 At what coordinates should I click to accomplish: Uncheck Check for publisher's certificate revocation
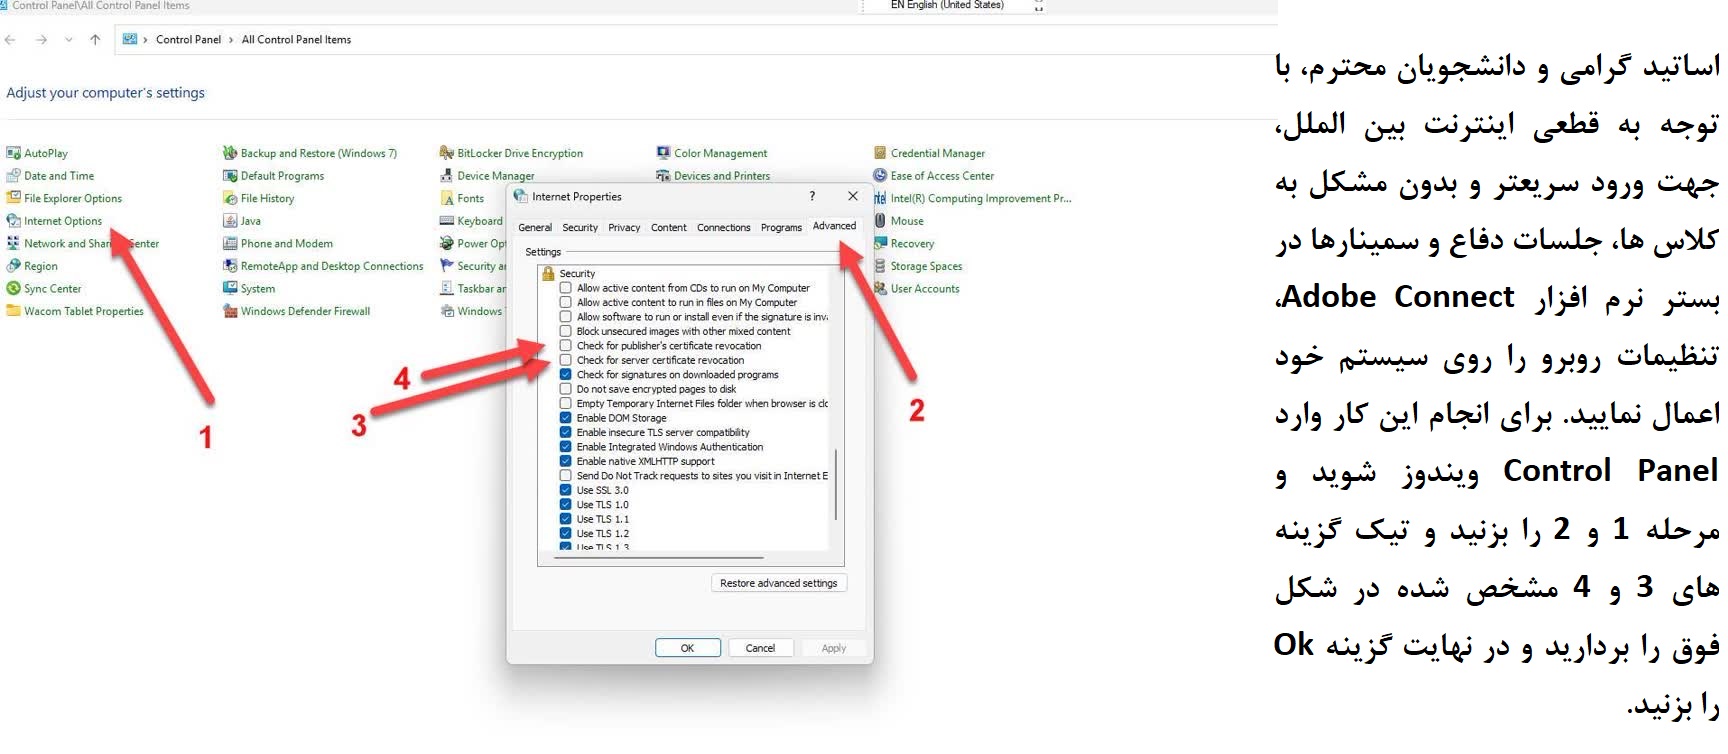click(566, 346)
